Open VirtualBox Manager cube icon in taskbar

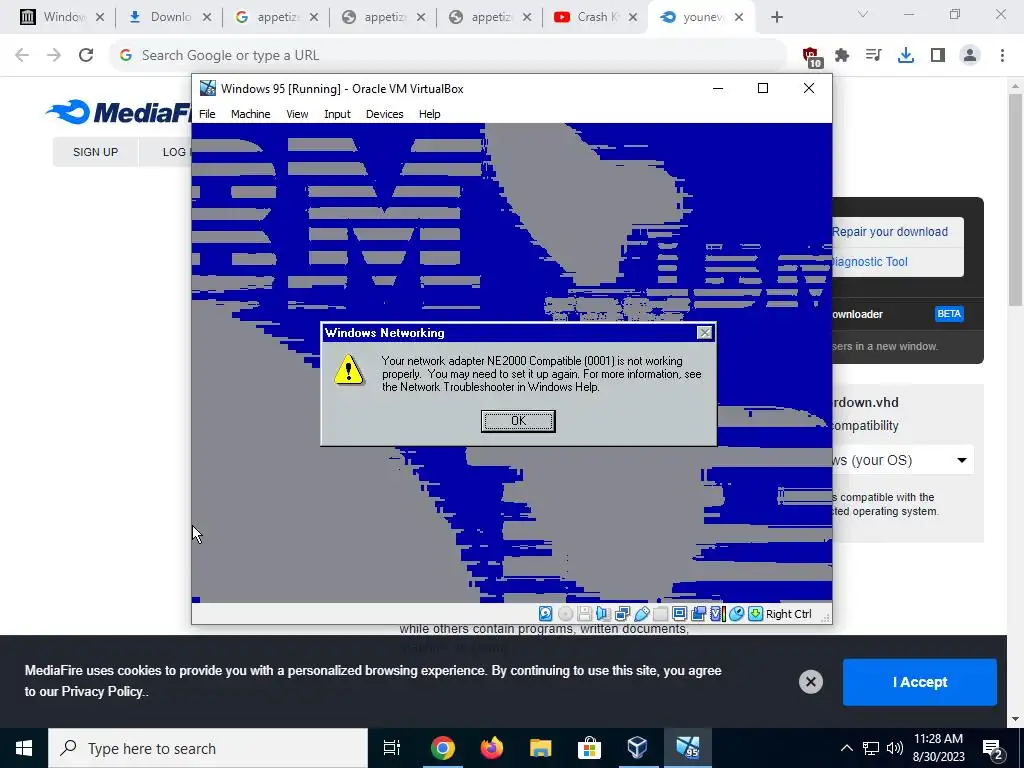pyautogui.click(x=637, y=748)
